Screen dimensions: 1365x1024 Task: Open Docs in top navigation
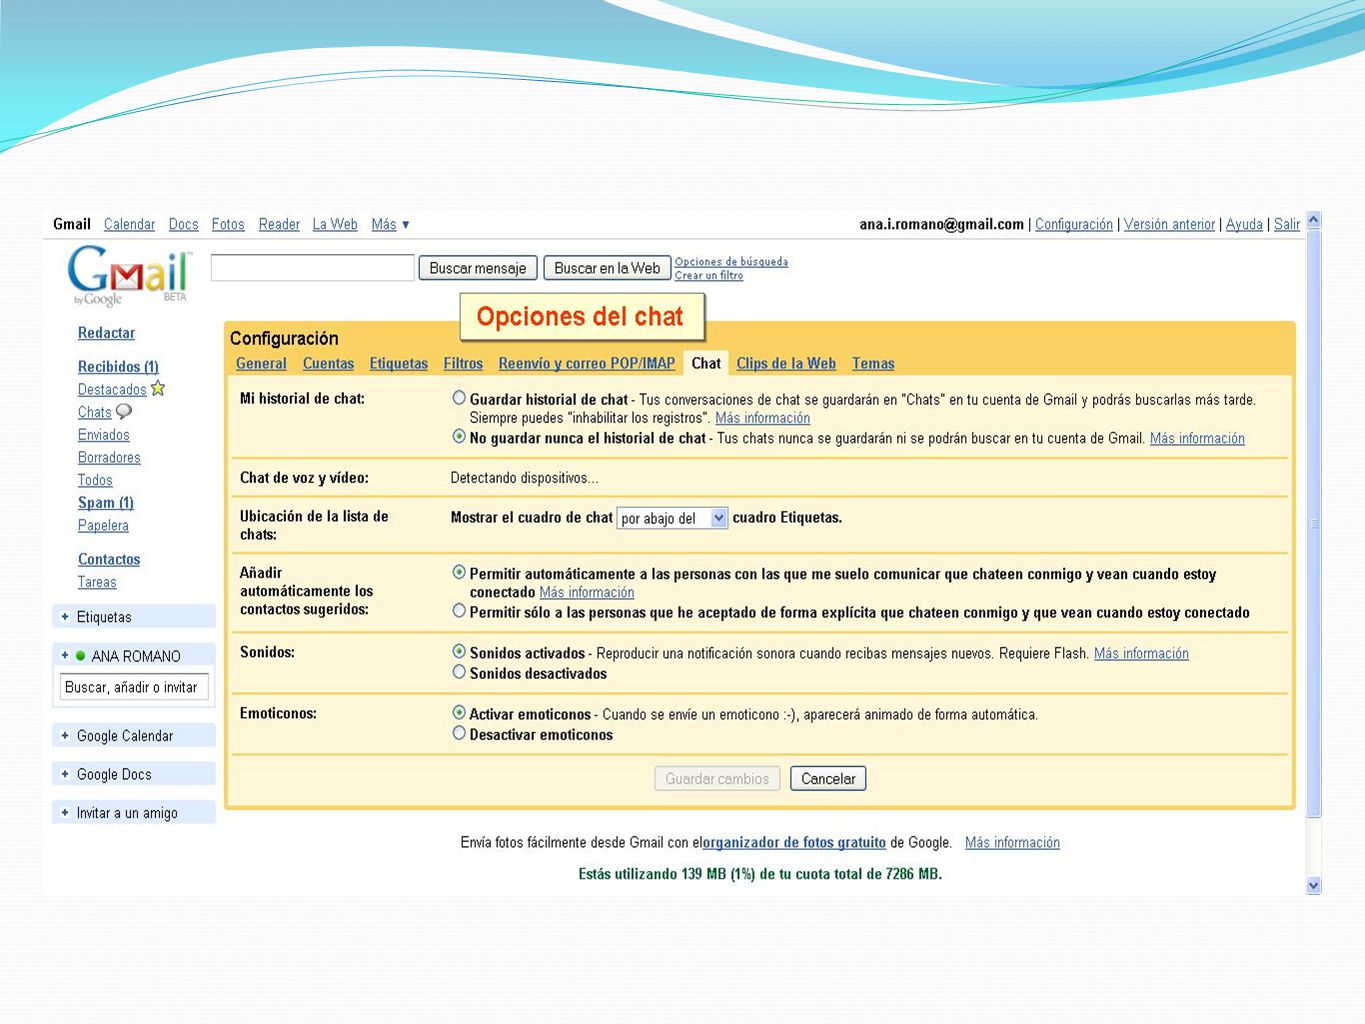(x=183, y=224)
